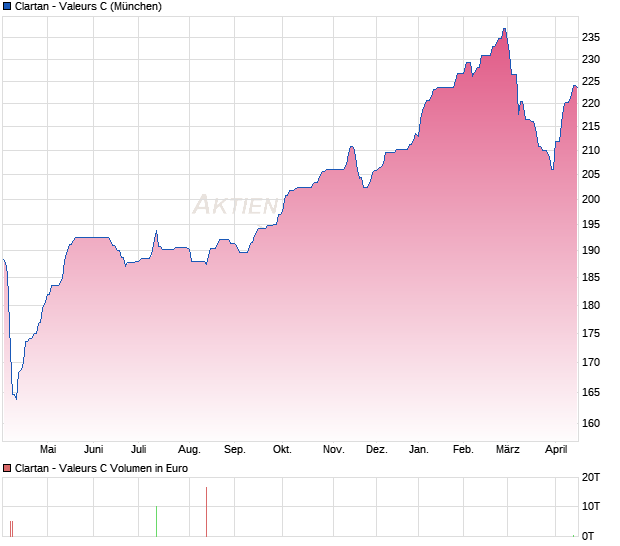Click the 'Dez.' month label
Image resolution: width=620 pixels, height=546 pixels.
point(377,450)
